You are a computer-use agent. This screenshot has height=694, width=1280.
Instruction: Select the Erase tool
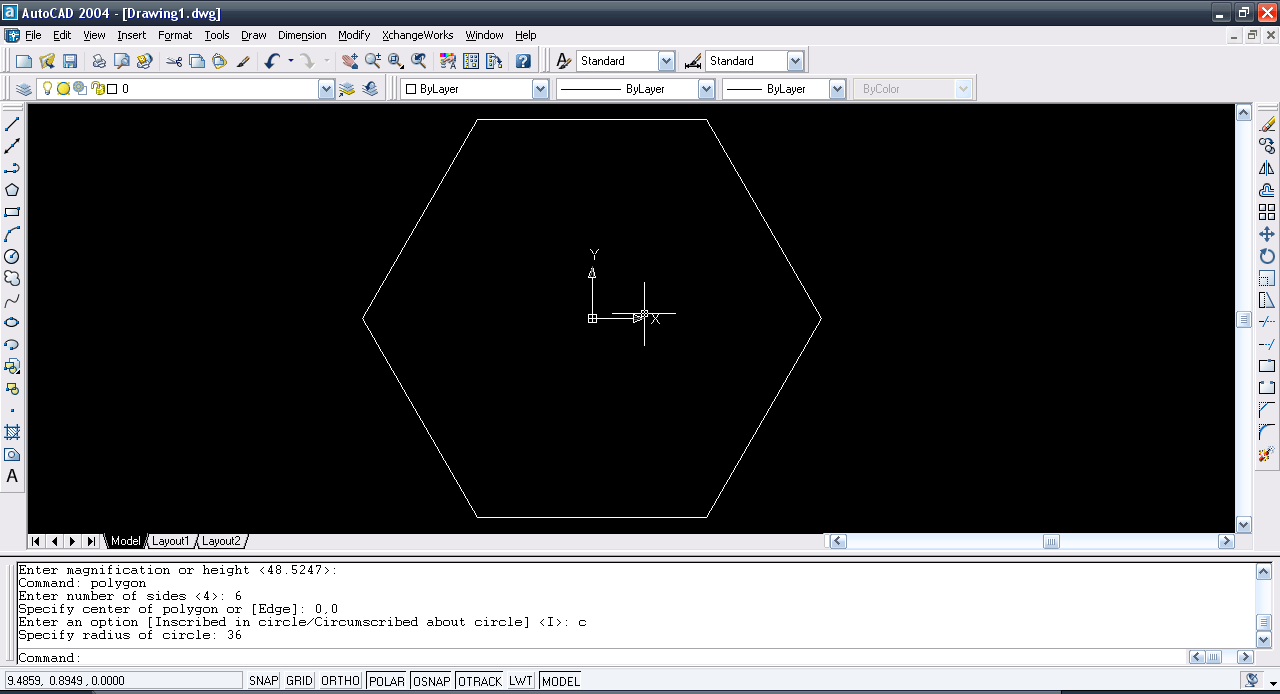coord(1267,124)
